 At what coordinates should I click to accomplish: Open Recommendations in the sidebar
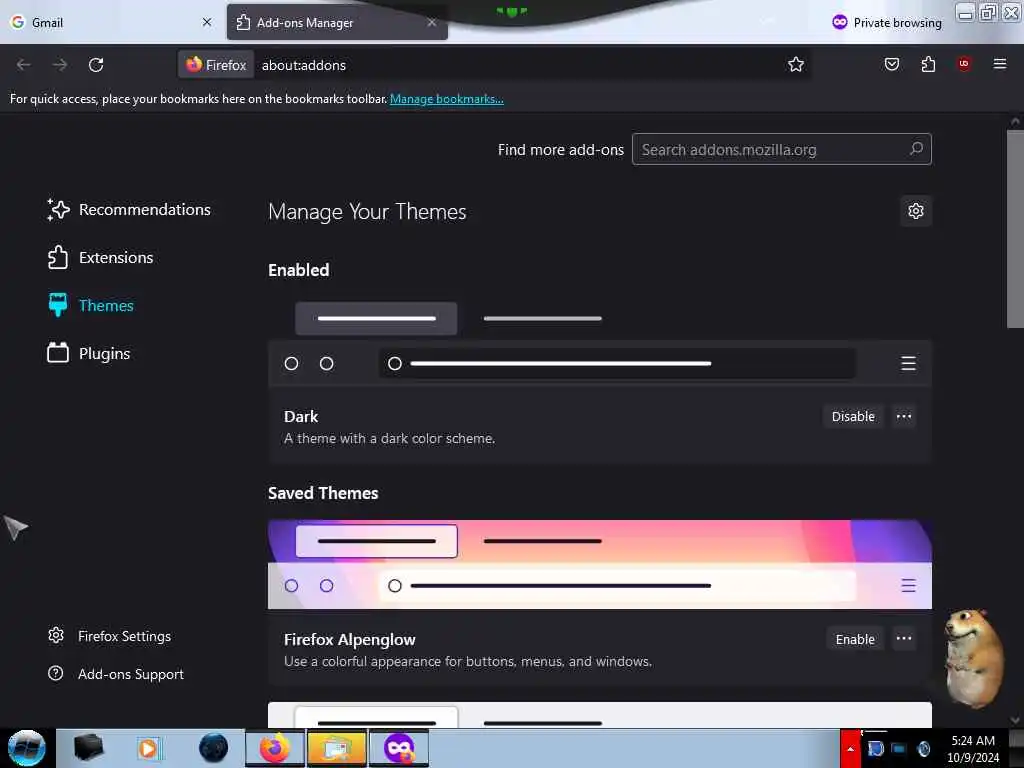coord(129,210)
